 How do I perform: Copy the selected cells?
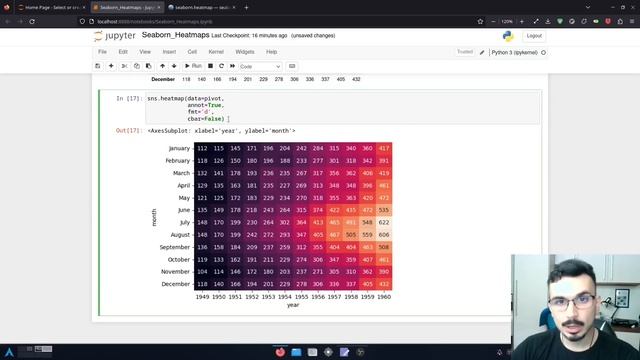[137, 66]
